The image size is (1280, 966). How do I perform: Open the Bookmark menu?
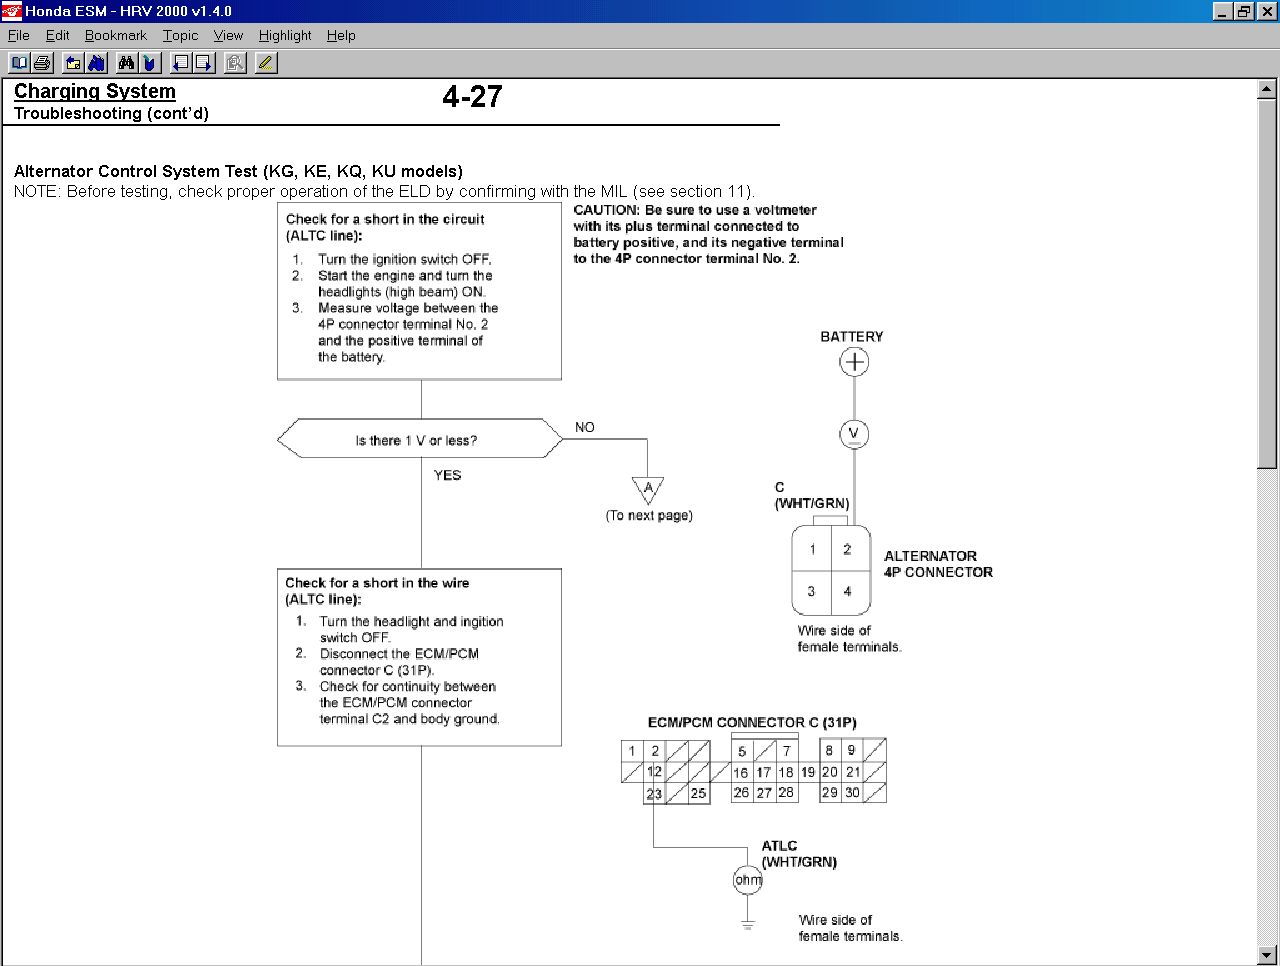(116, 35)
